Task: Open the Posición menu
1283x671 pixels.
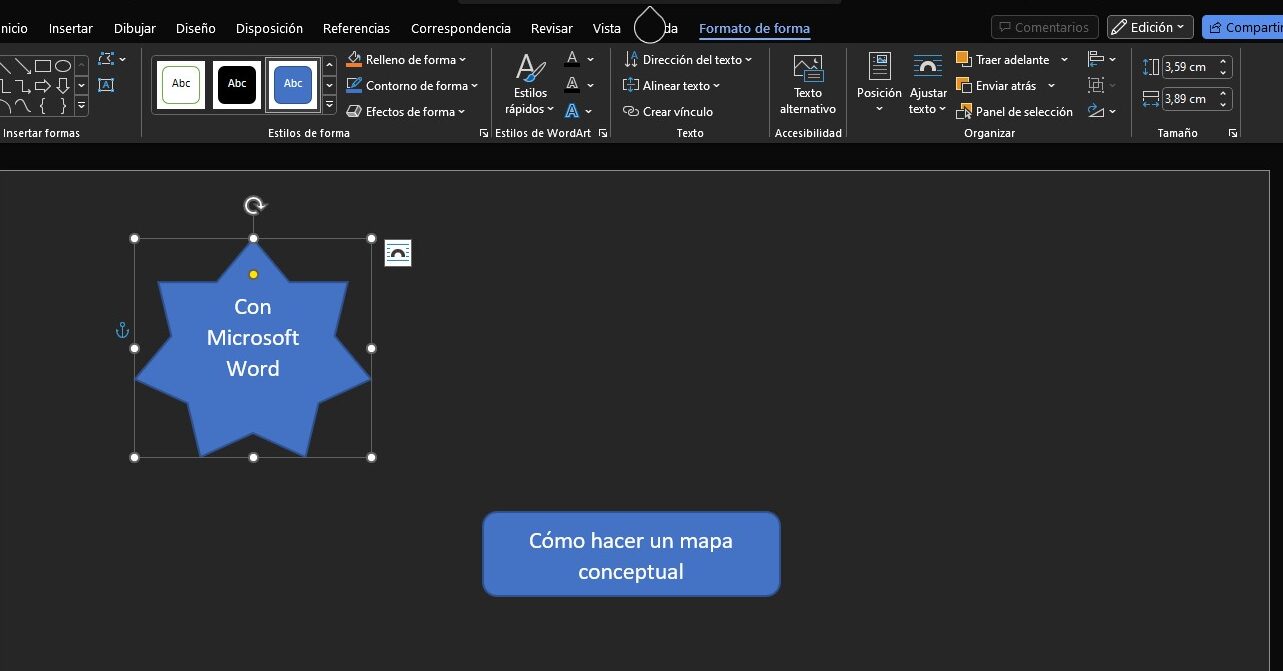Action: 879,84
